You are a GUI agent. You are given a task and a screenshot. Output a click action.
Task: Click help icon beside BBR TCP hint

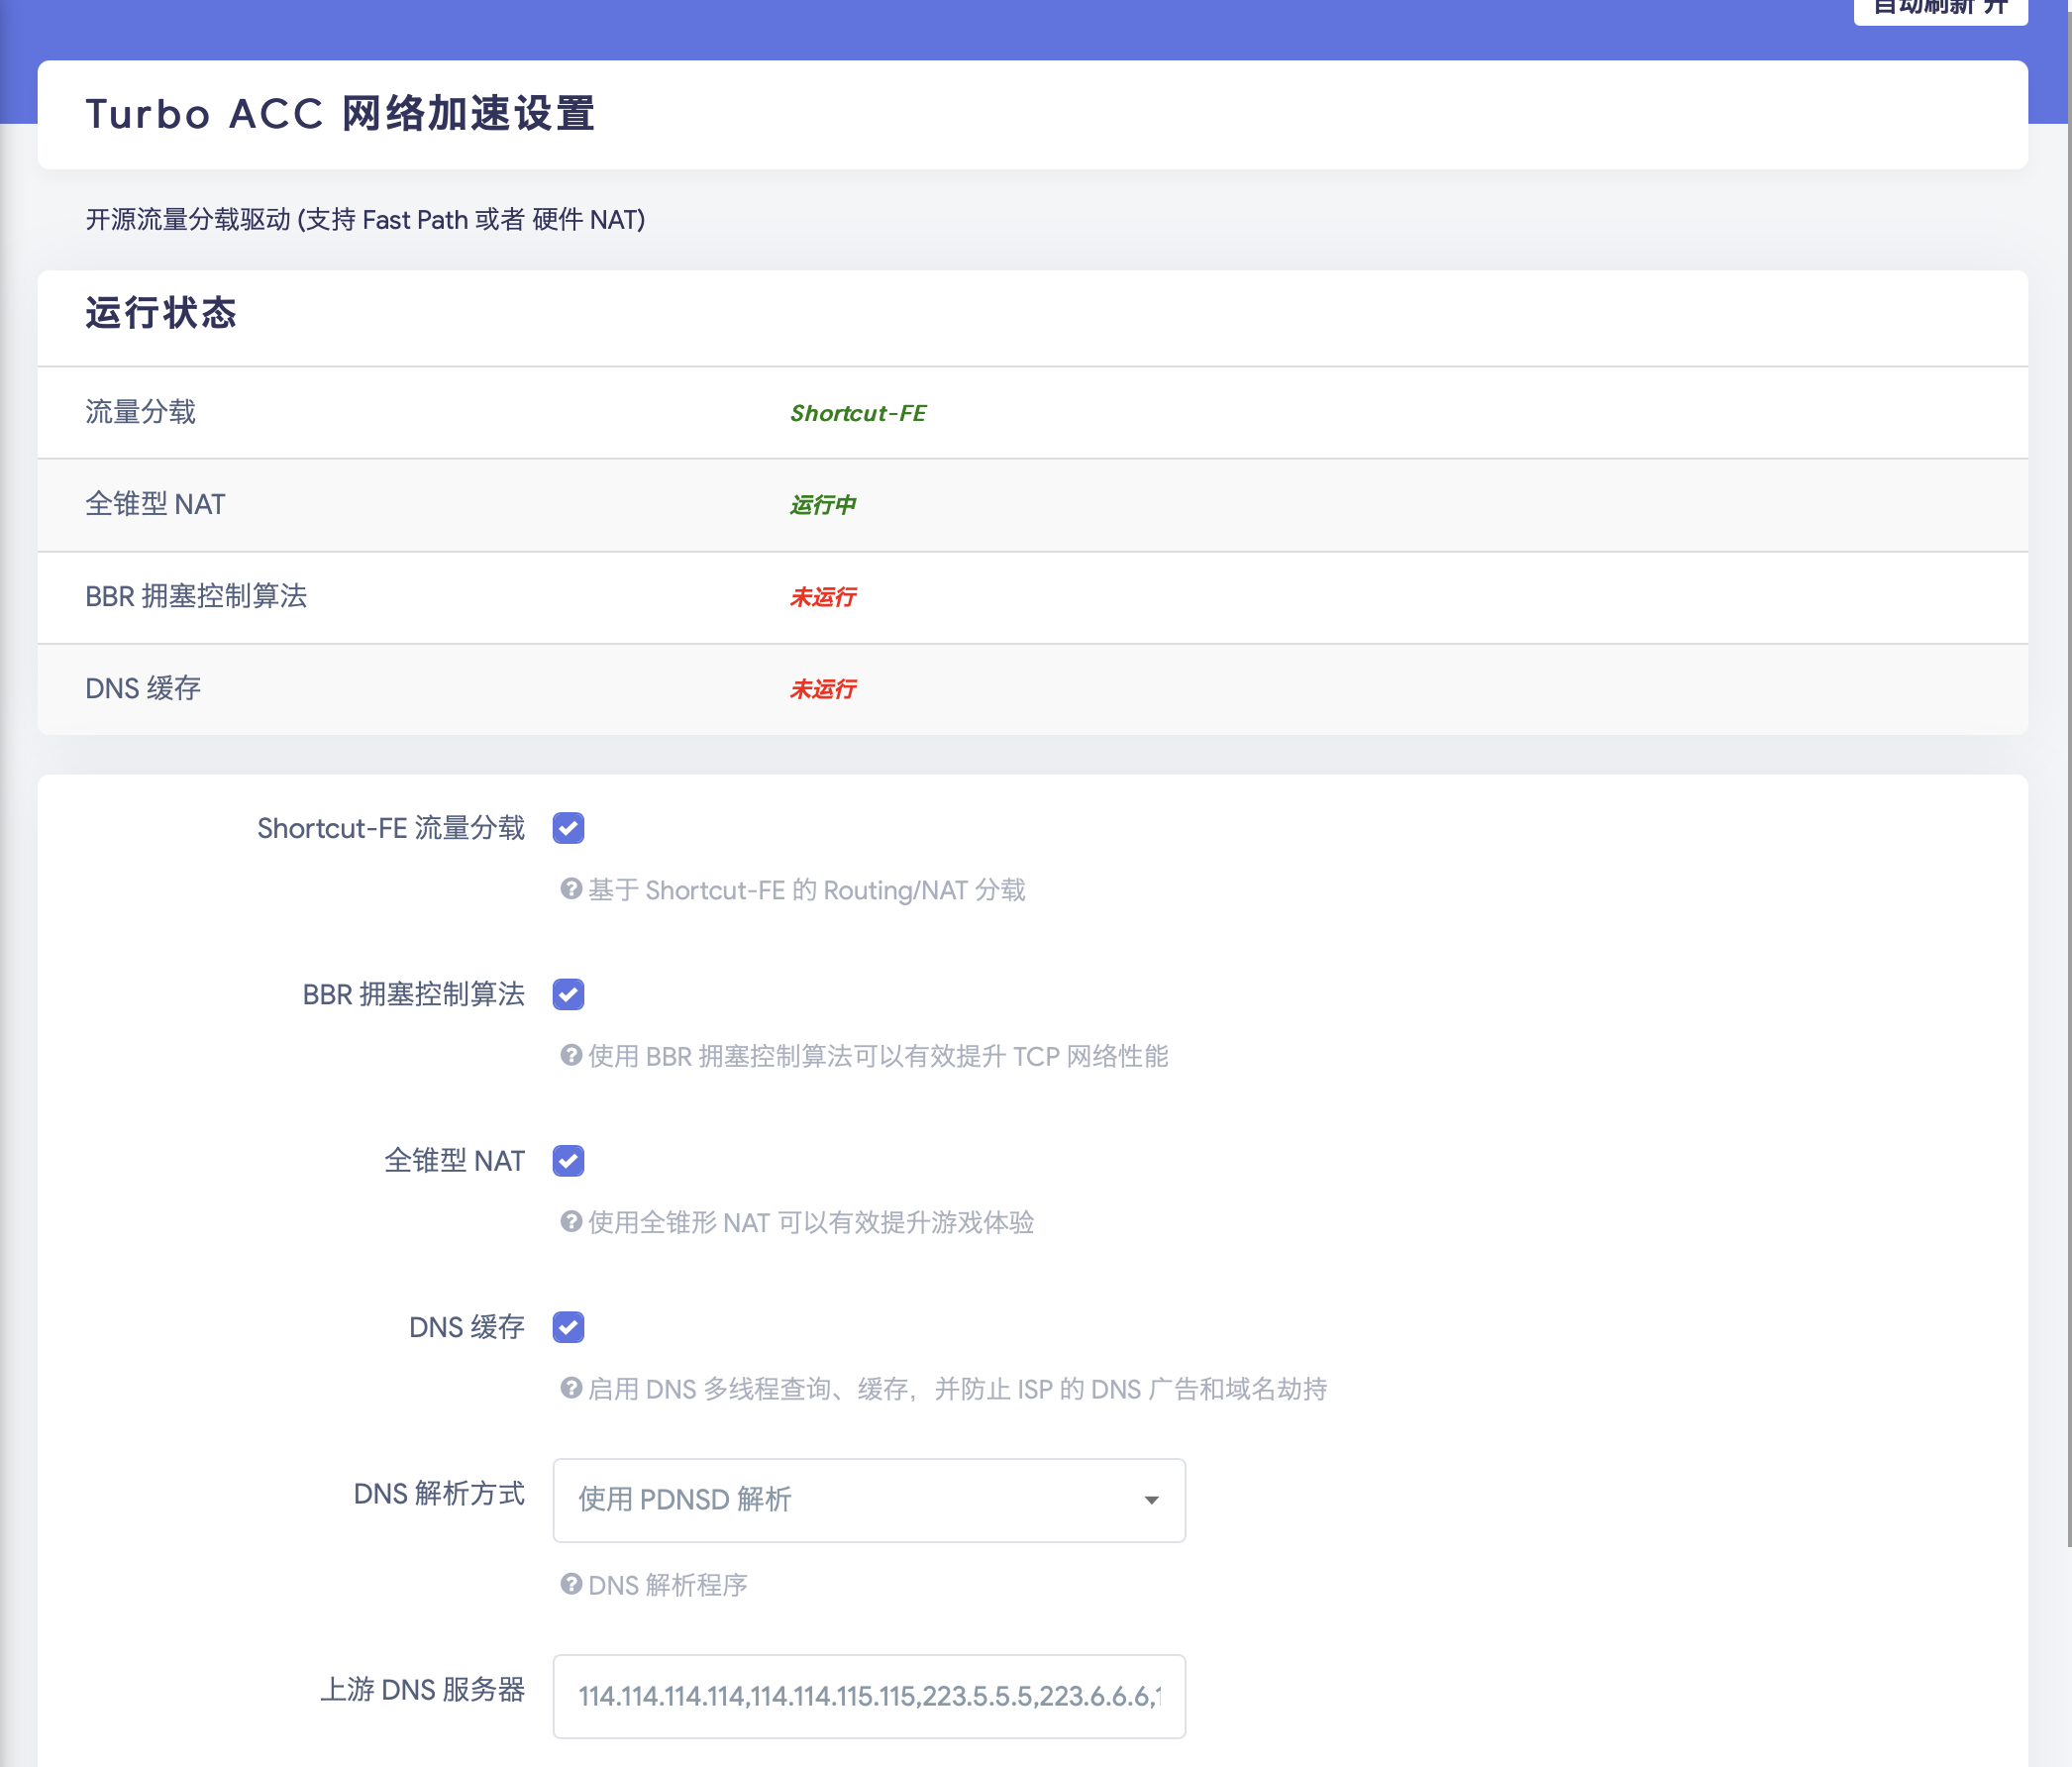pyautogui.click(x=571, y=1055)
